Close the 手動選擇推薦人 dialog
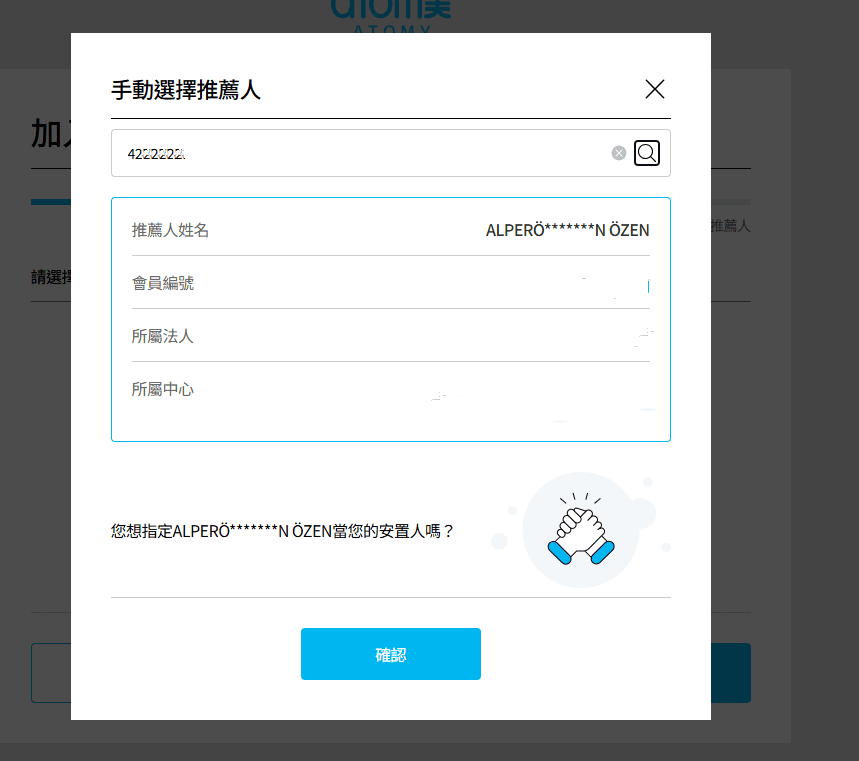 (655, 89)
